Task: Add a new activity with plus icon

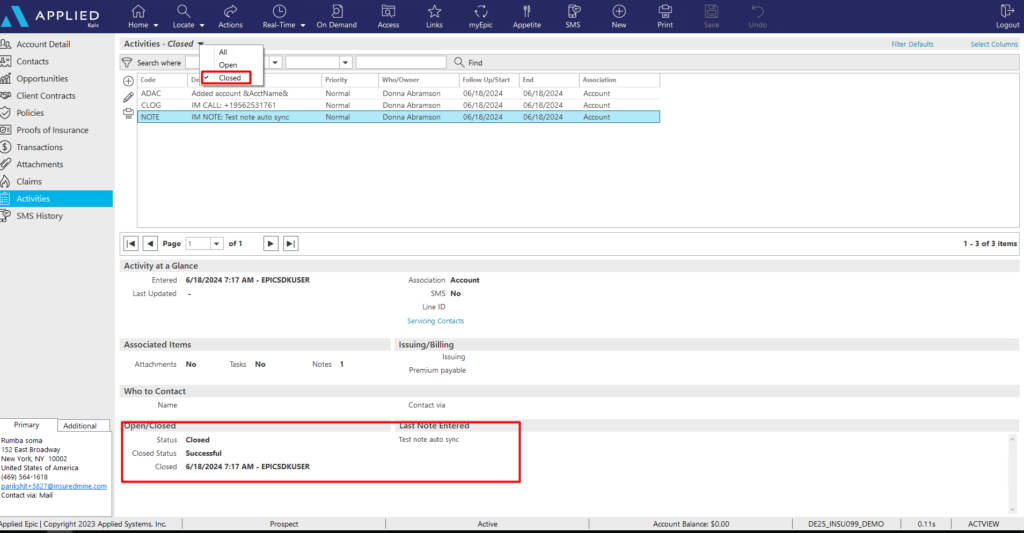Action: point(129,81)
